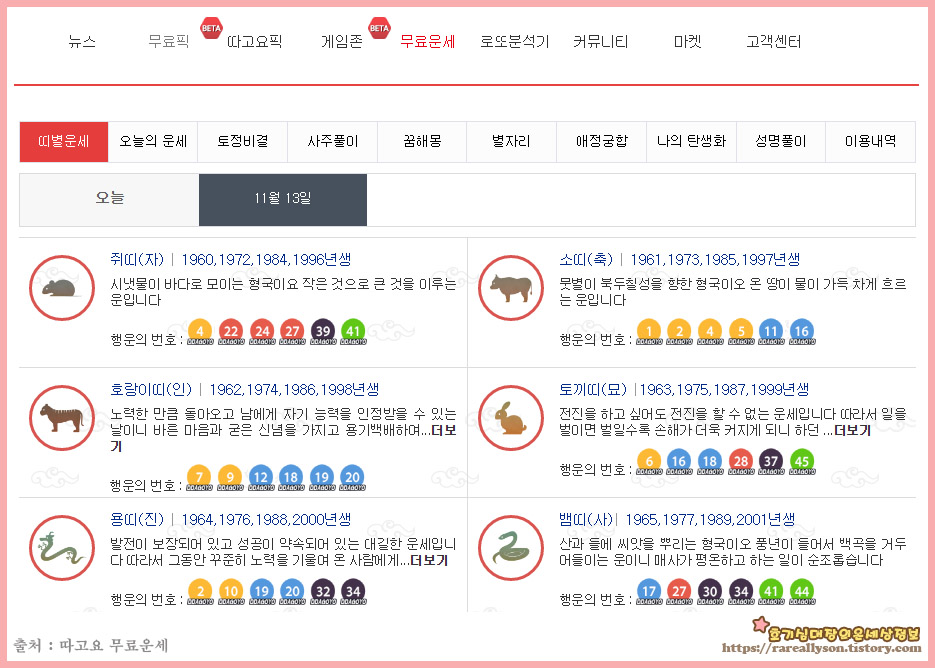This screenshot has width=935, height=668.
Task: Select rabbit lucky number ball 6
Action: (x=649, y=462)
